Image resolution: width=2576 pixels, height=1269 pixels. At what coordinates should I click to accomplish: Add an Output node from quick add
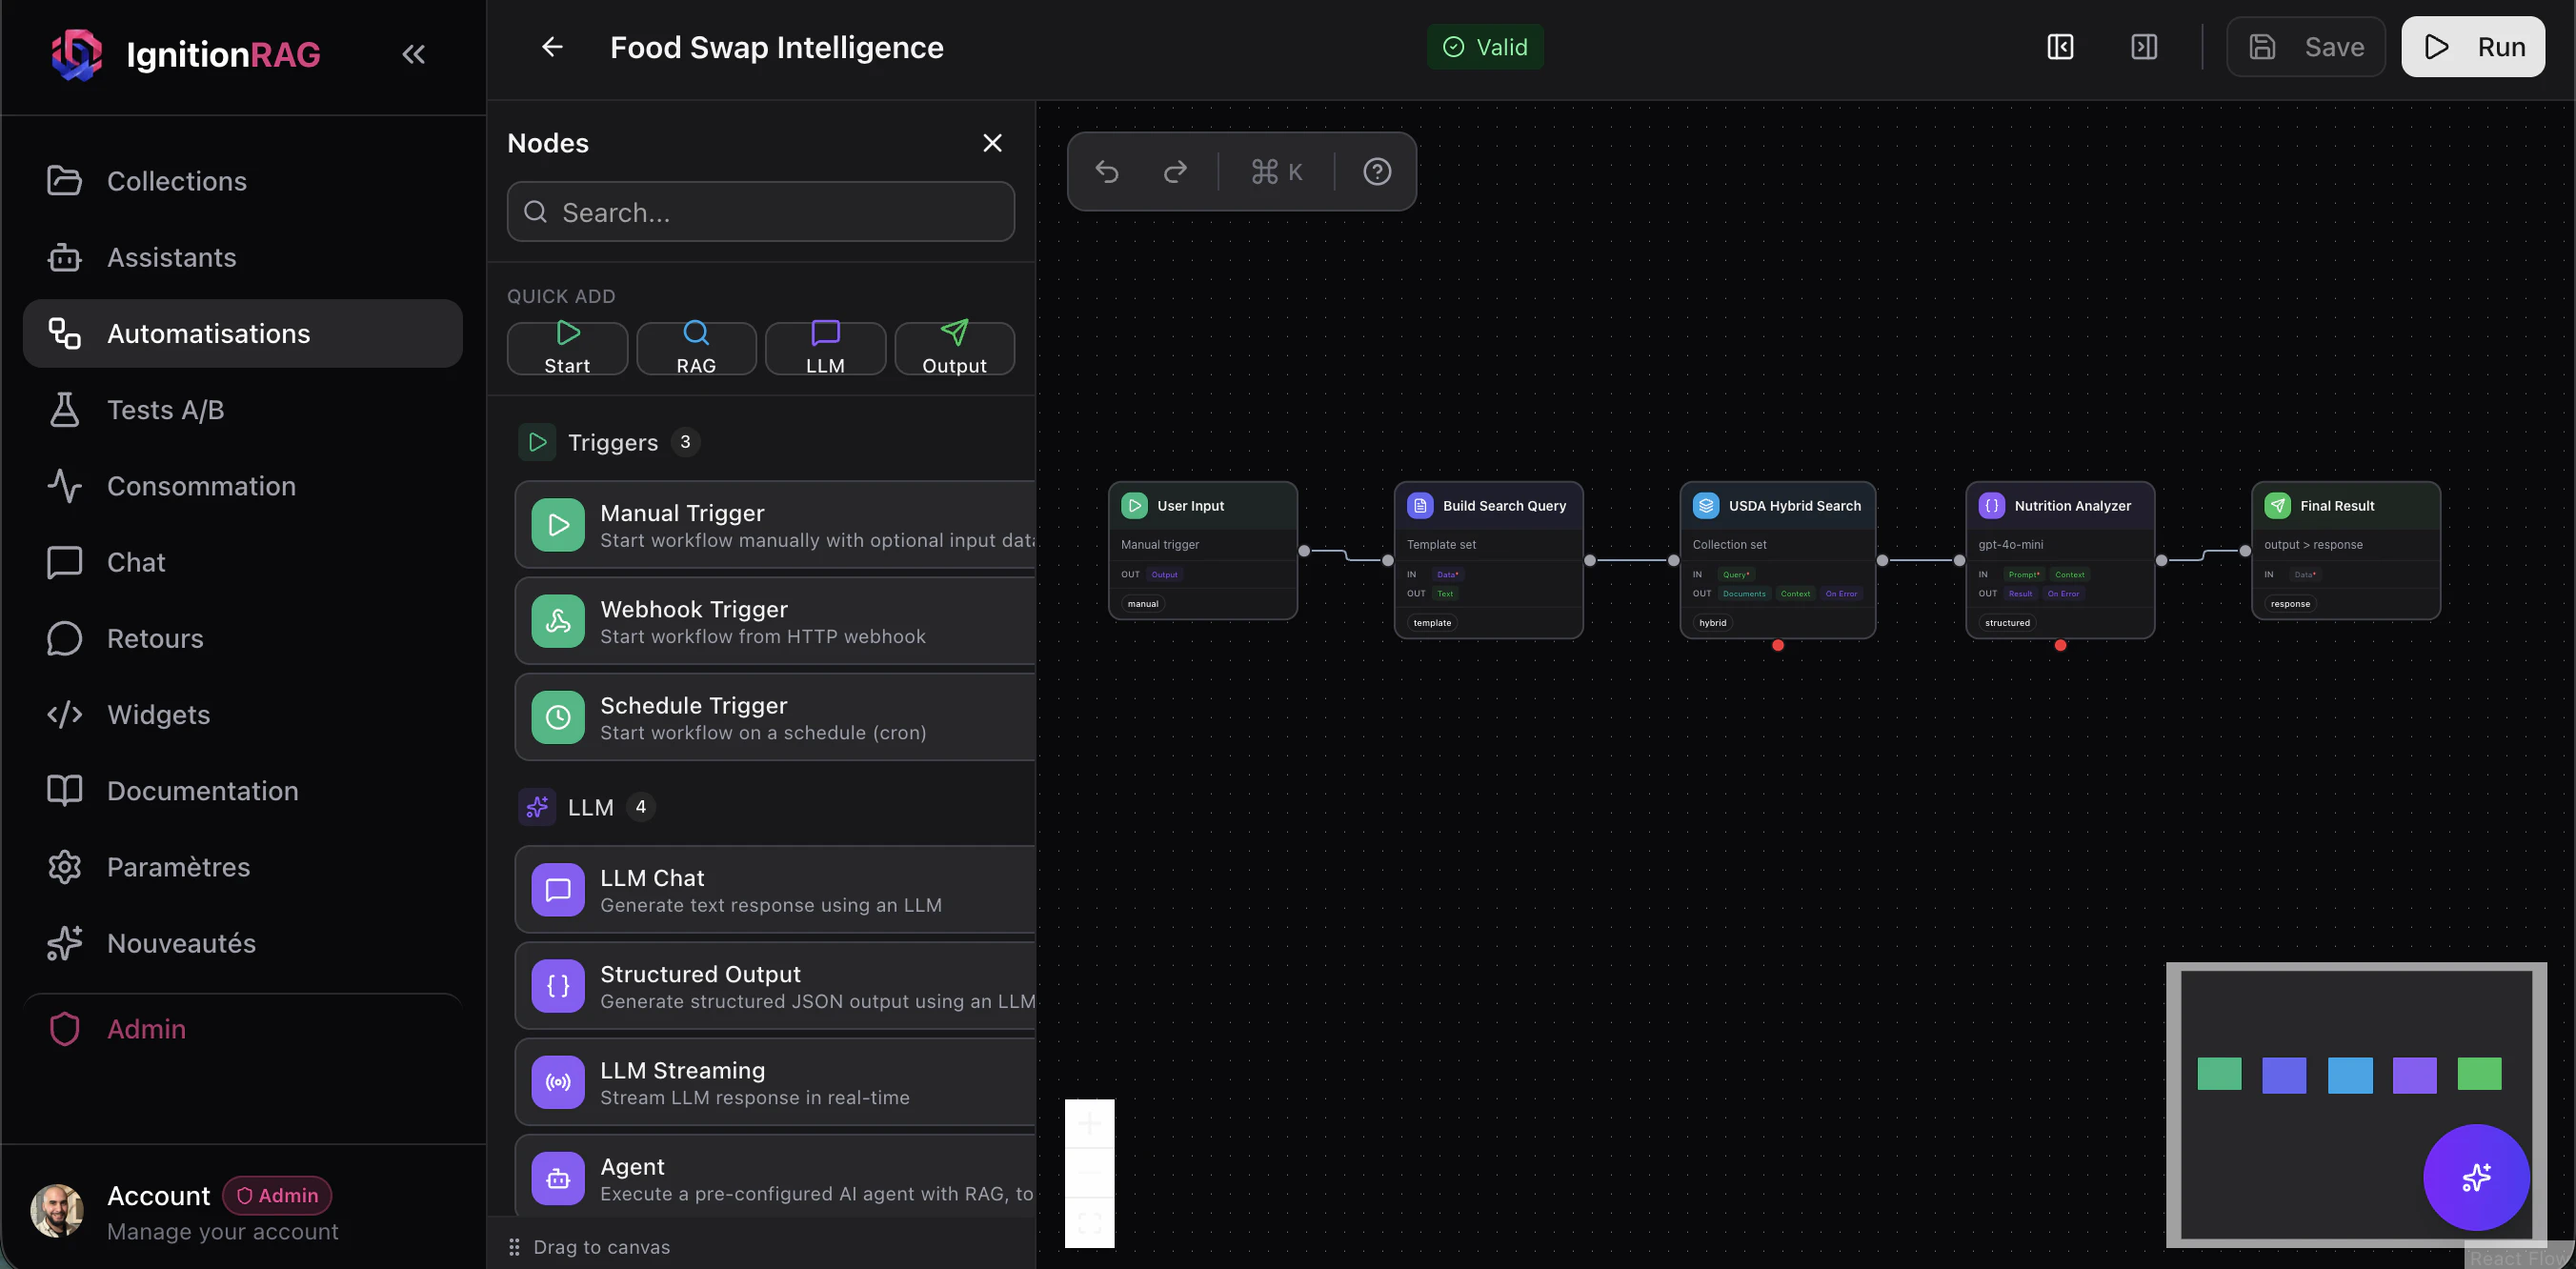954,347
